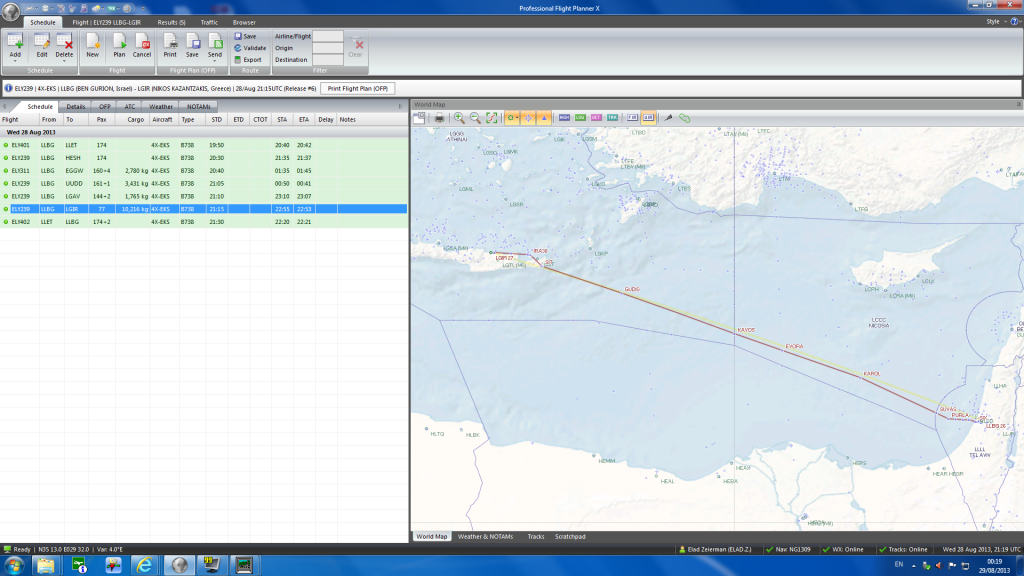Open the Weather & NOTAMs bottom tab
This screenshot has width=1024, height=576.
tap(485, 537)
